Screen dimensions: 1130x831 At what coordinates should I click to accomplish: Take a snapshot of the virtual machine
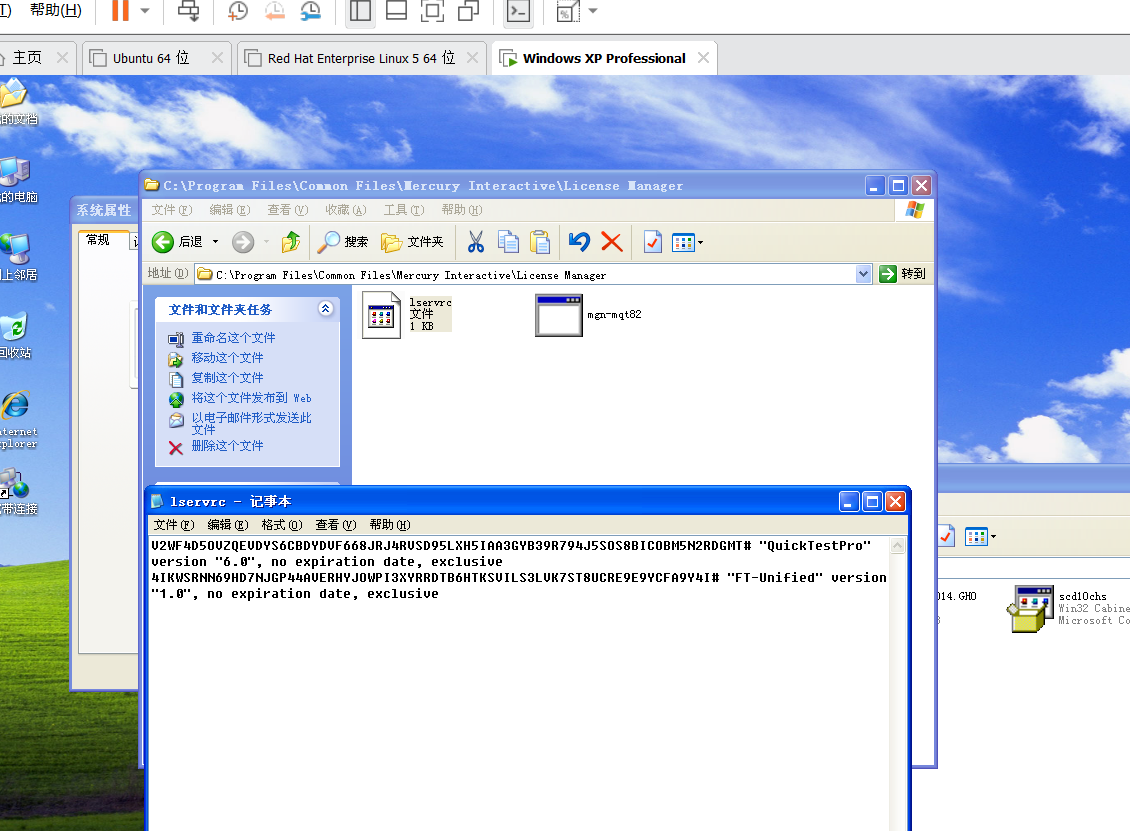(x=237, y=11)
